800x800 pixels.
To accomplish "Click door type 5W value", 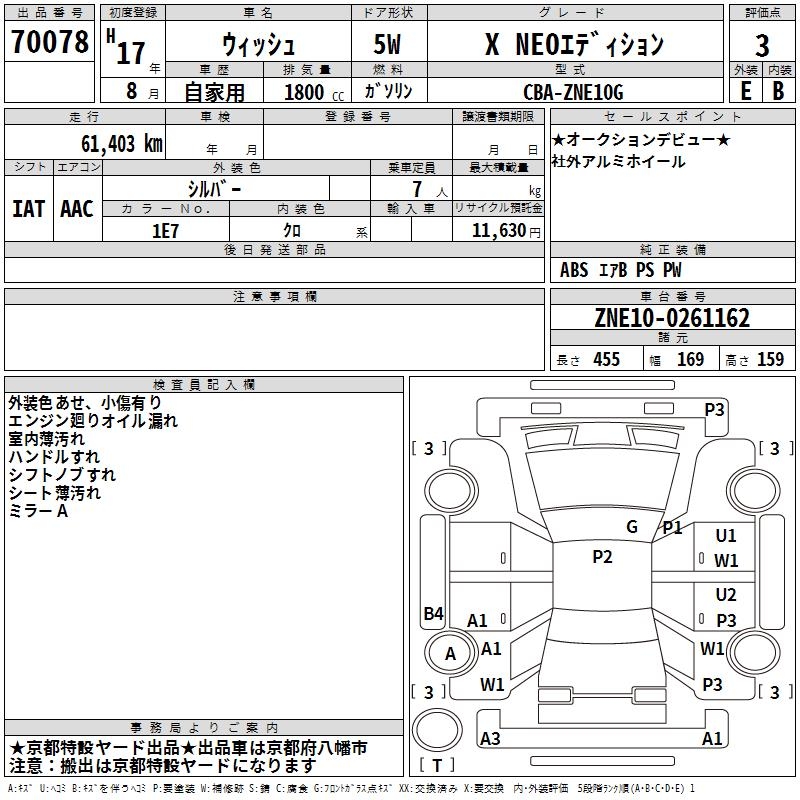I will point(387,44).
